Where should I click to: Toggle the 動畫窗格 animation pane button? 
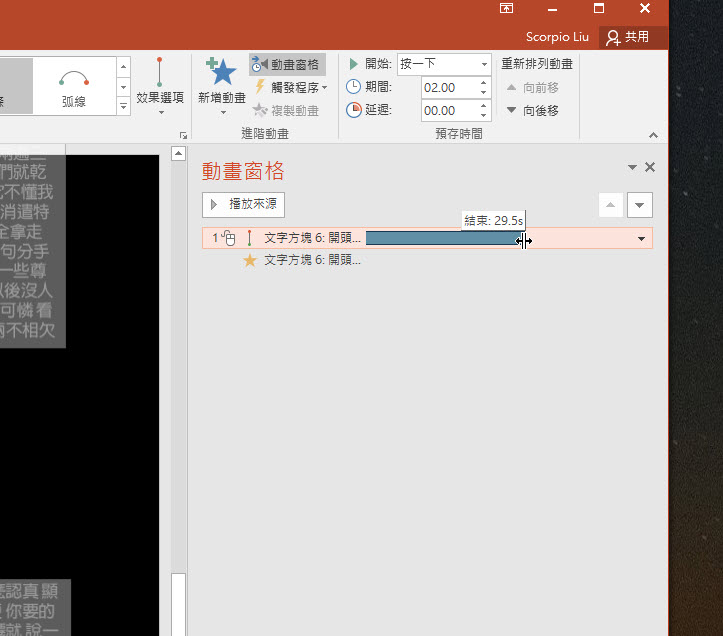(287, 64)
